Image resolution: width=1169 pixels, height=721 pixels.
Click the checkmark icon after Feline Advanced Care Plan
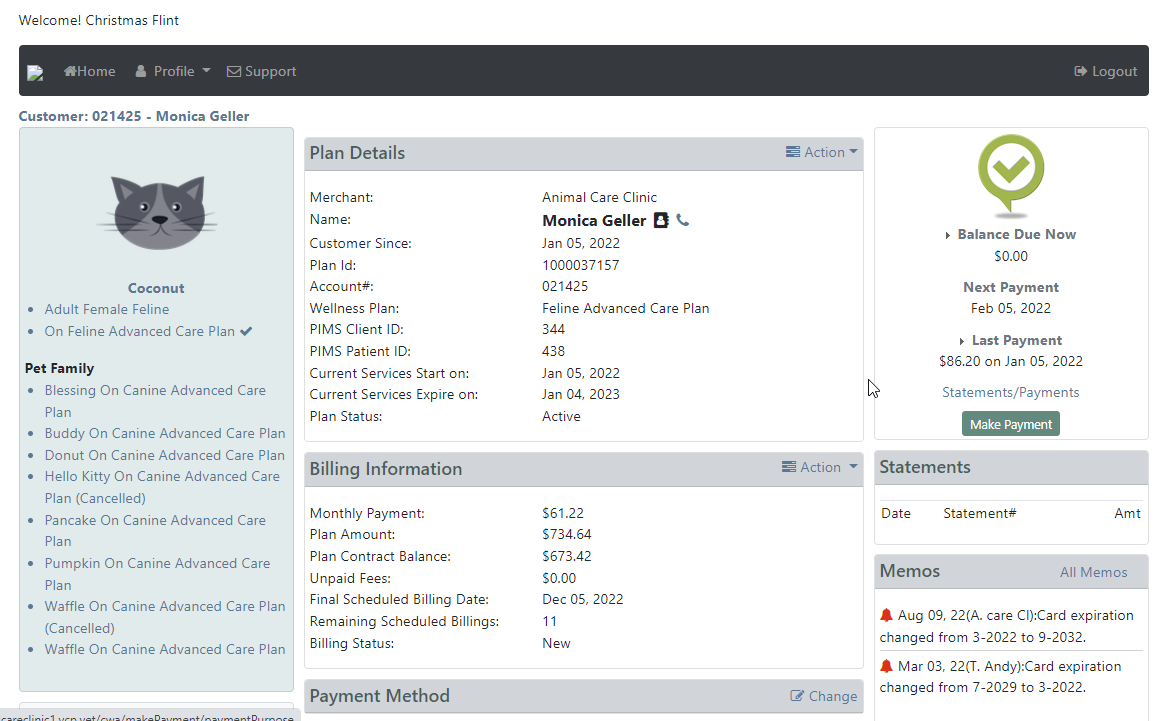coord(246,331)
